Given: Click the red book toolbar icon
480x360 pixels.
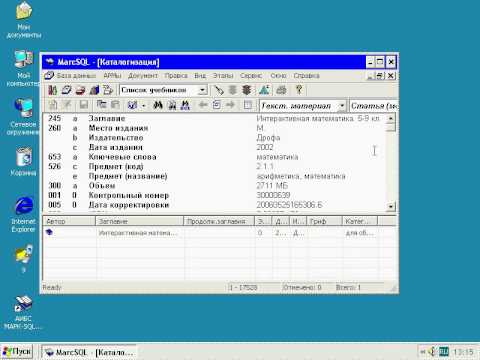Looking at the screenshot, I should click(x=80, y=90).
